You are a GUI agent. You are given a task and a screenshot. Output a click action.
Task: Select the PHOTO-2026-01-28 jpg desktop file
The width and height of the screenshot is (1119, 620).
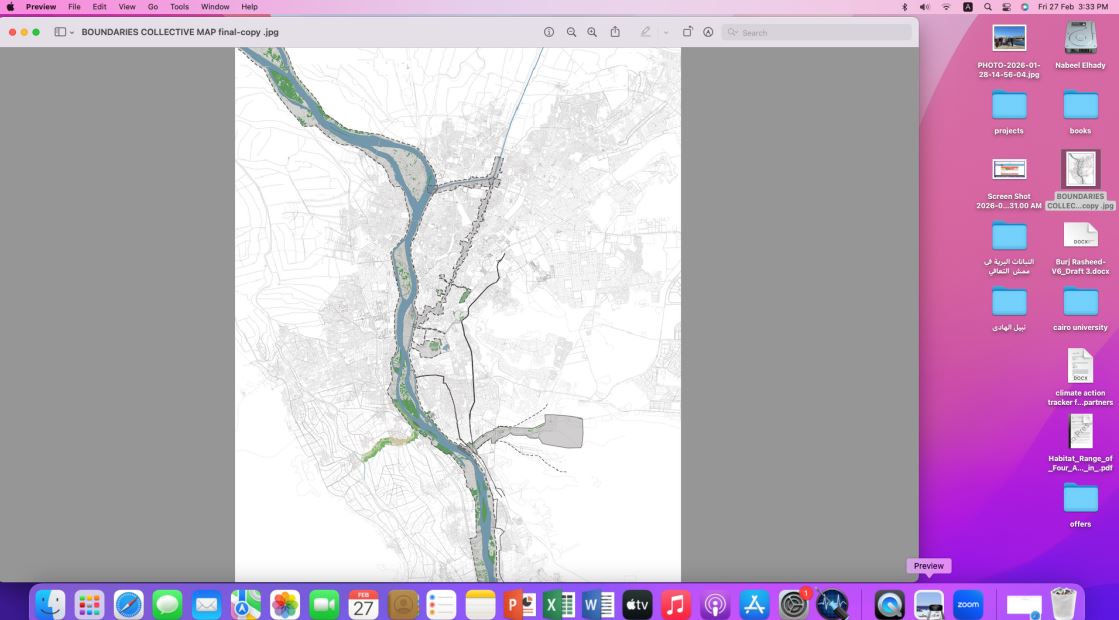click(x=1008, y=50)
